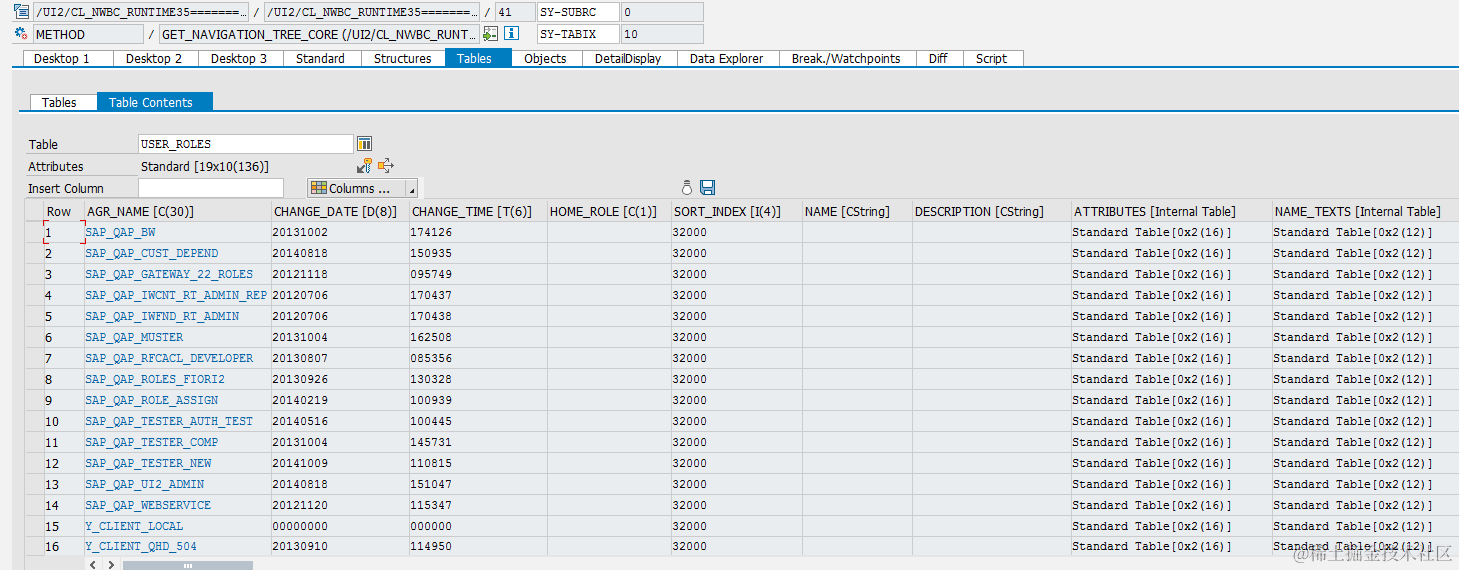Click the blue save disk icon
Screen dimensions: 1459x570
point(707,187)
